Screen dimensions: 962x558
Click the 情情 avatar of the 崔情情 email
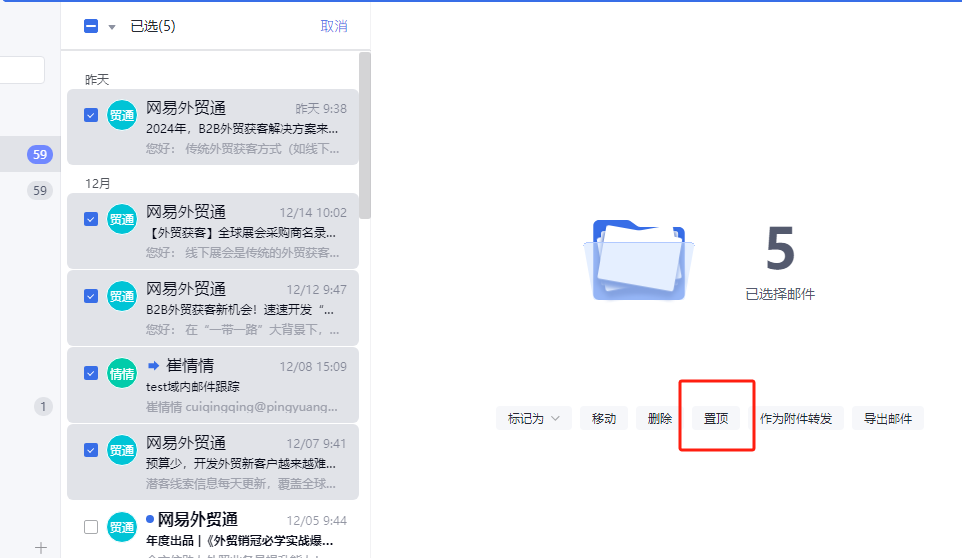pos(122,373)
